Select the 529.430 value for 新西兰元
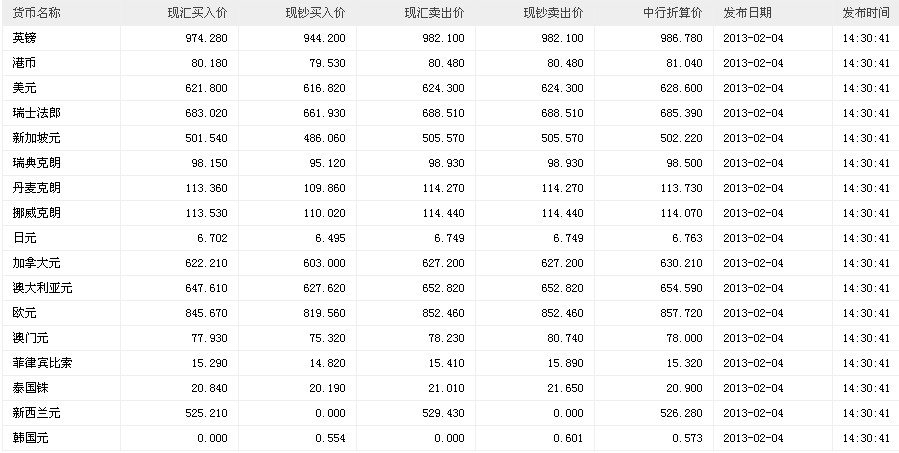899x453 pixels. coord(443,413)
